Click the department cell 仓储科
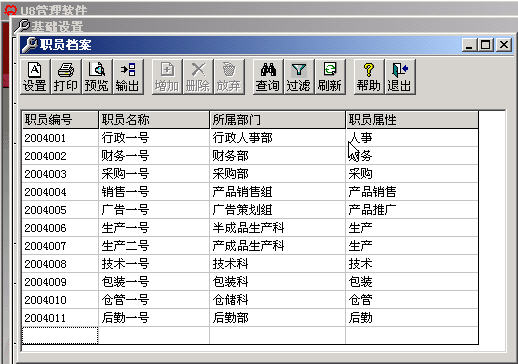This screenshot has height=364, width=518. click(x=278, y=300)
